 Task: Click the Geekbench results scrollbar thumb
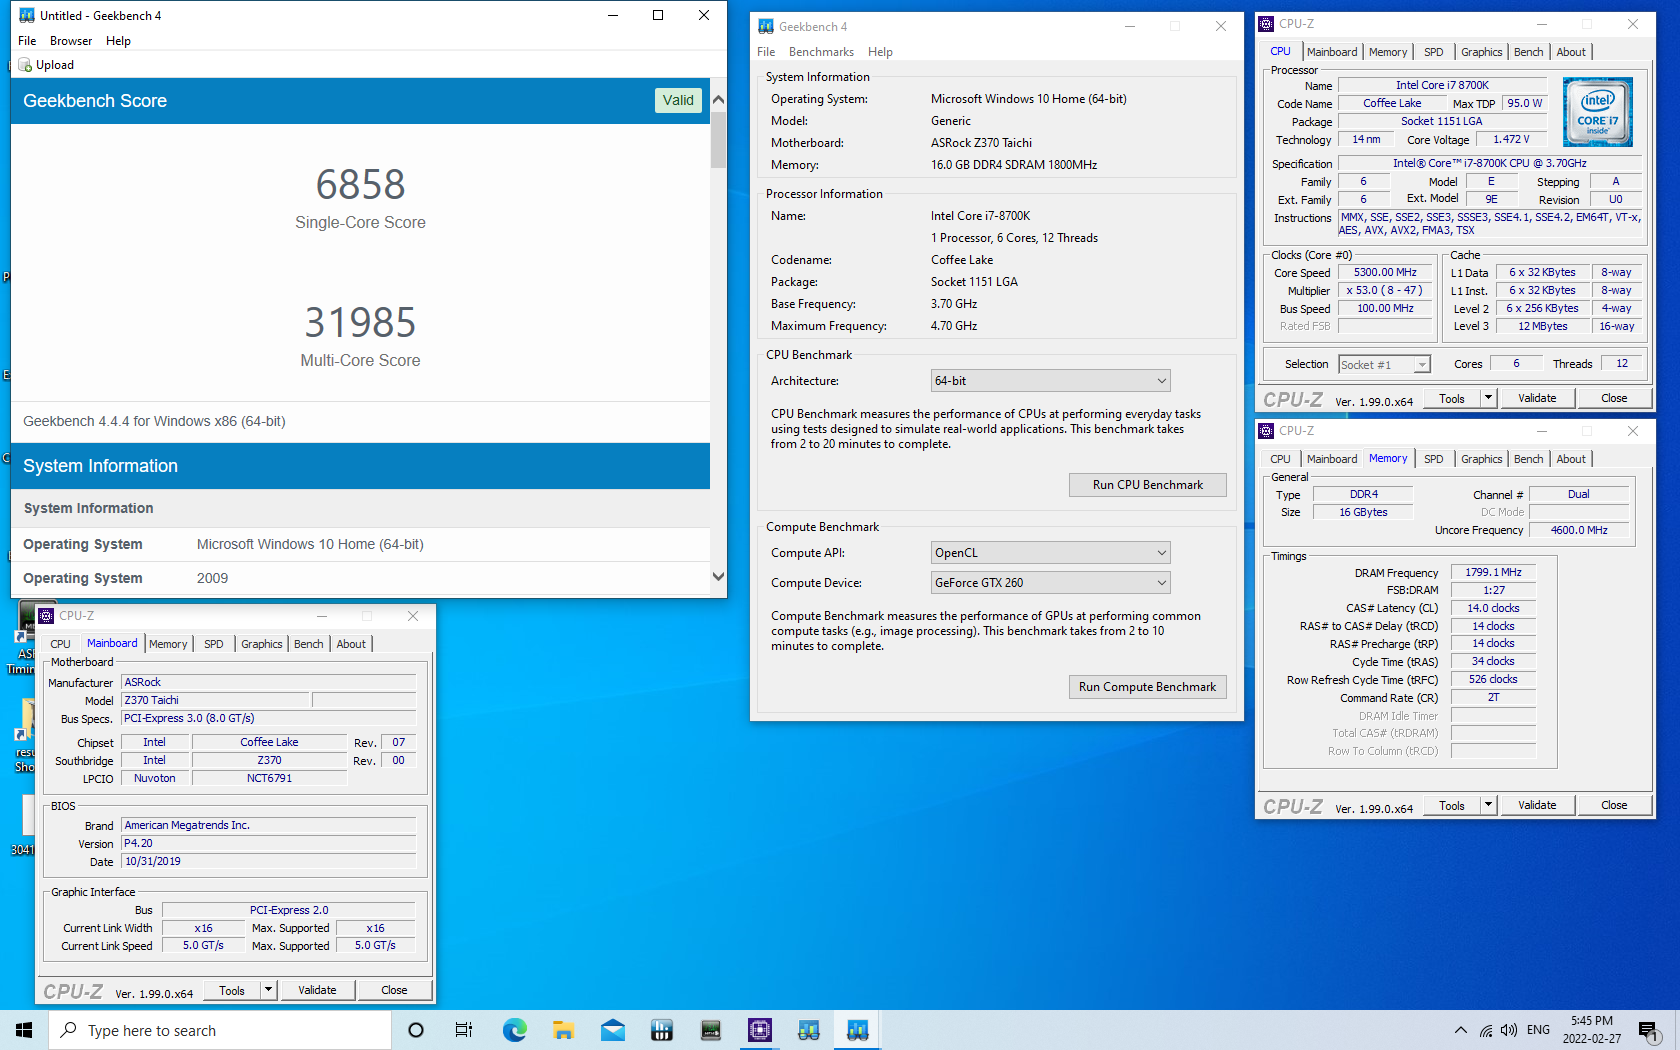[718, 139]
